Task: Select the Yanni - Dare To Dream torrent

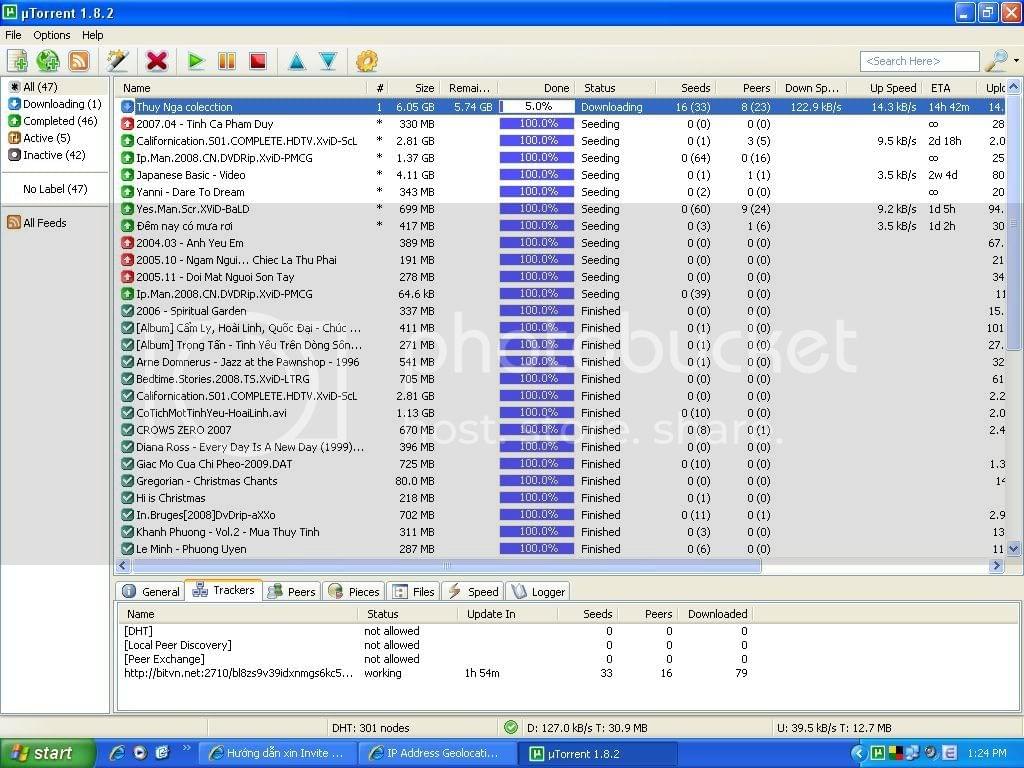Action: pyautogui.click(x=562, y=192)
